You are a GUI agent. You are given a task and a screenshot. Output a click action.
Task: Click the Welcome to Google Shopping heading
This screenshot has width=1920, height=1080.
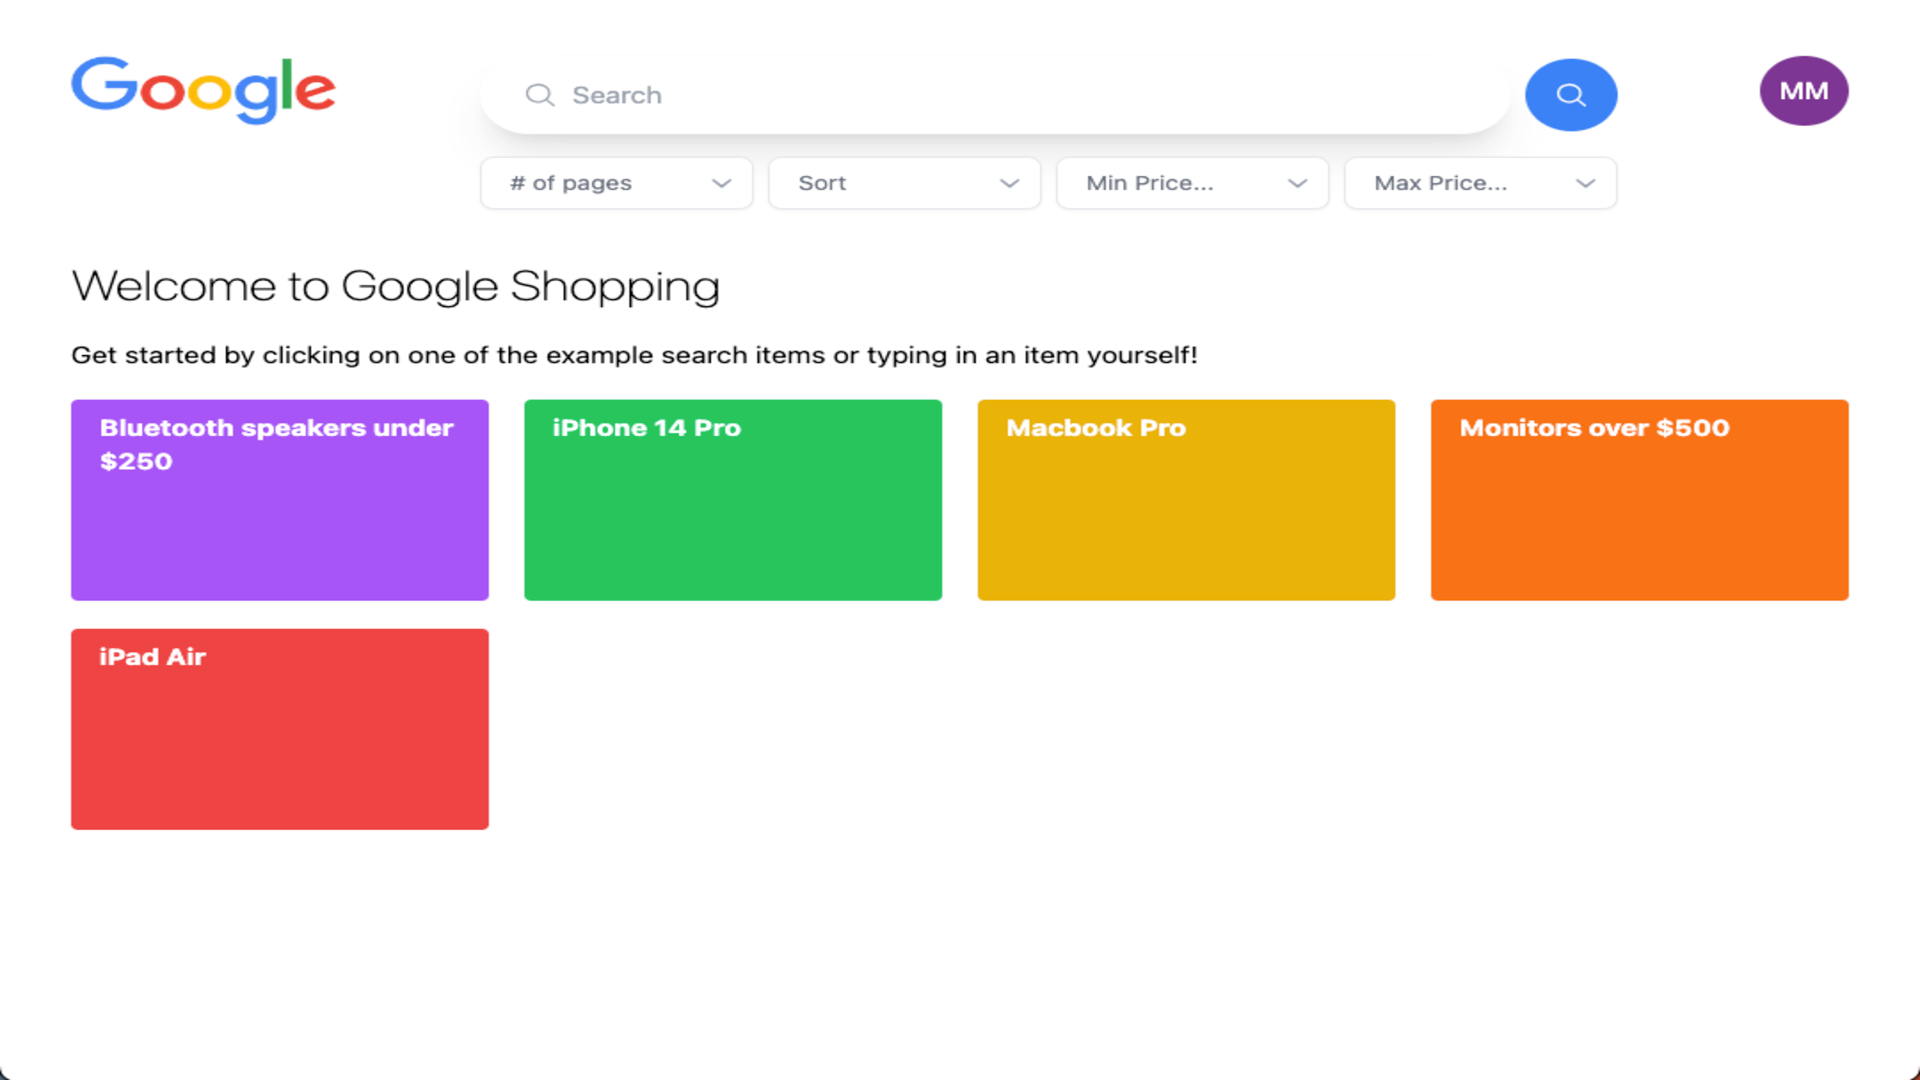pyautogui.click(x=395, y=287)
